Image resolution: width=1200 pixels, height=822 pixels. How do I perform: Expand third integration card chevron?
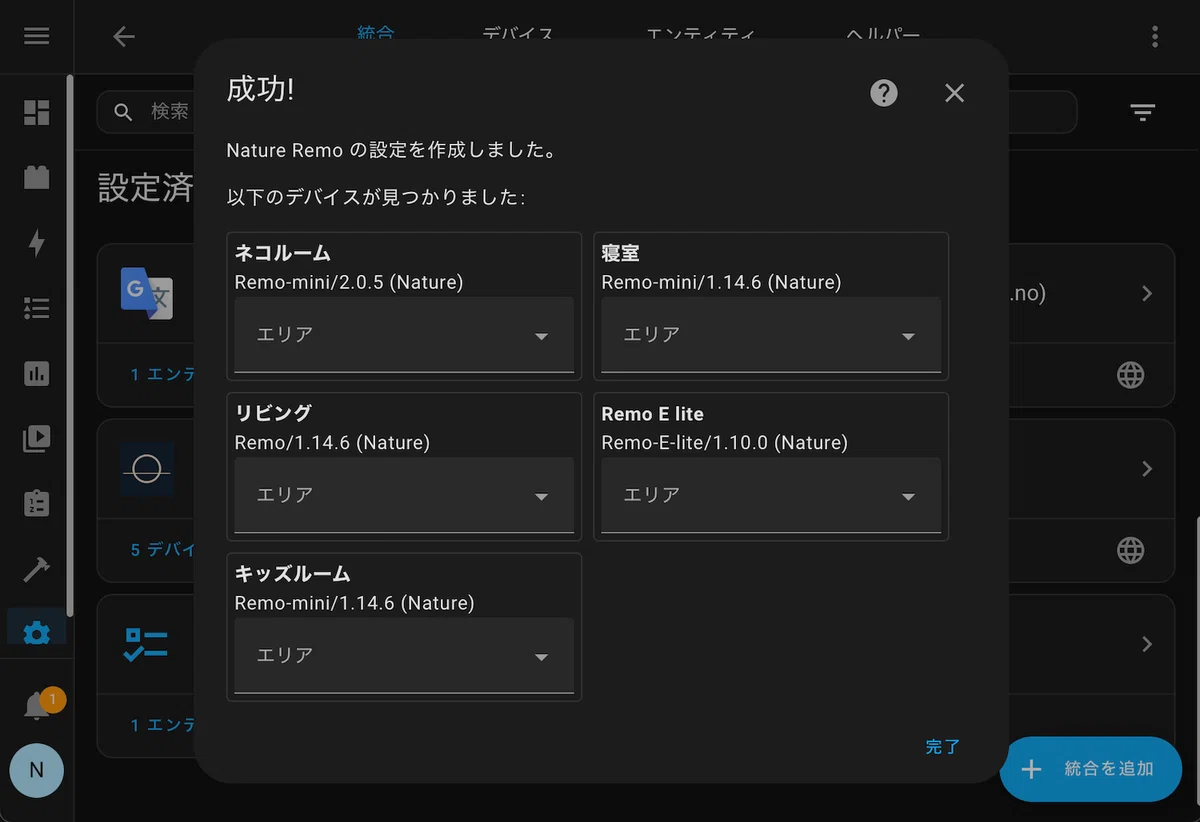(1147, 643)
